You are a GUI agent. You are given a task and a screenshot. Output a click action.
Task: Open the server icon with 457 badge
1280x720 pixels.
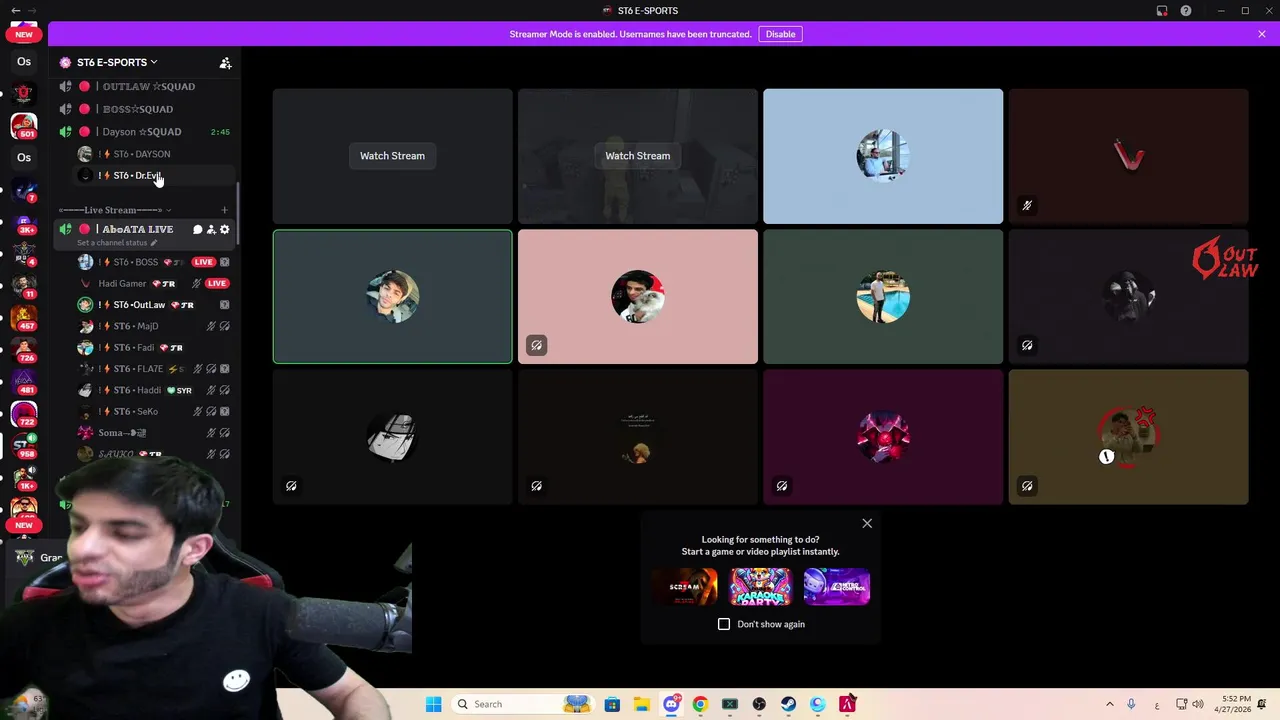point(24,318)
